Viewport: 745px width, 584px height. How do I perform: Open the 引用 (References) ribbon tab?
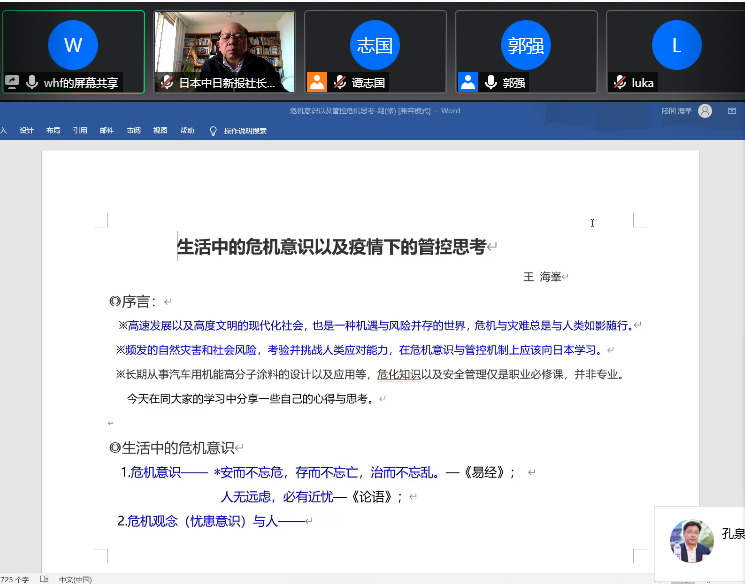[x=80, y=130]
